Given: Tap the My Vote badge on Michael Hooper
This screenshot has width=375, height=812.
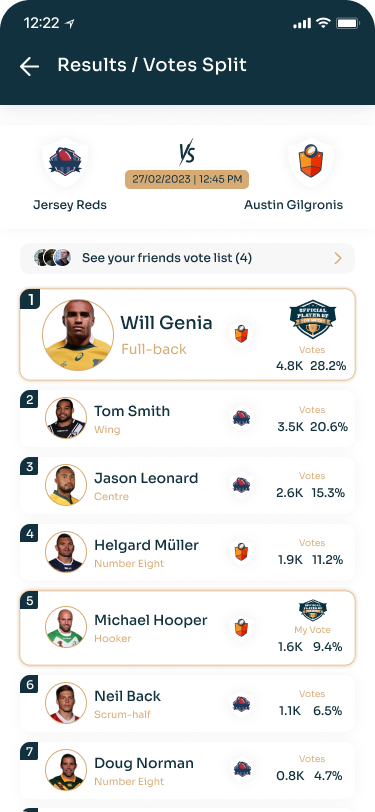Looking at the screenshot, I should (x=313, y=611).
